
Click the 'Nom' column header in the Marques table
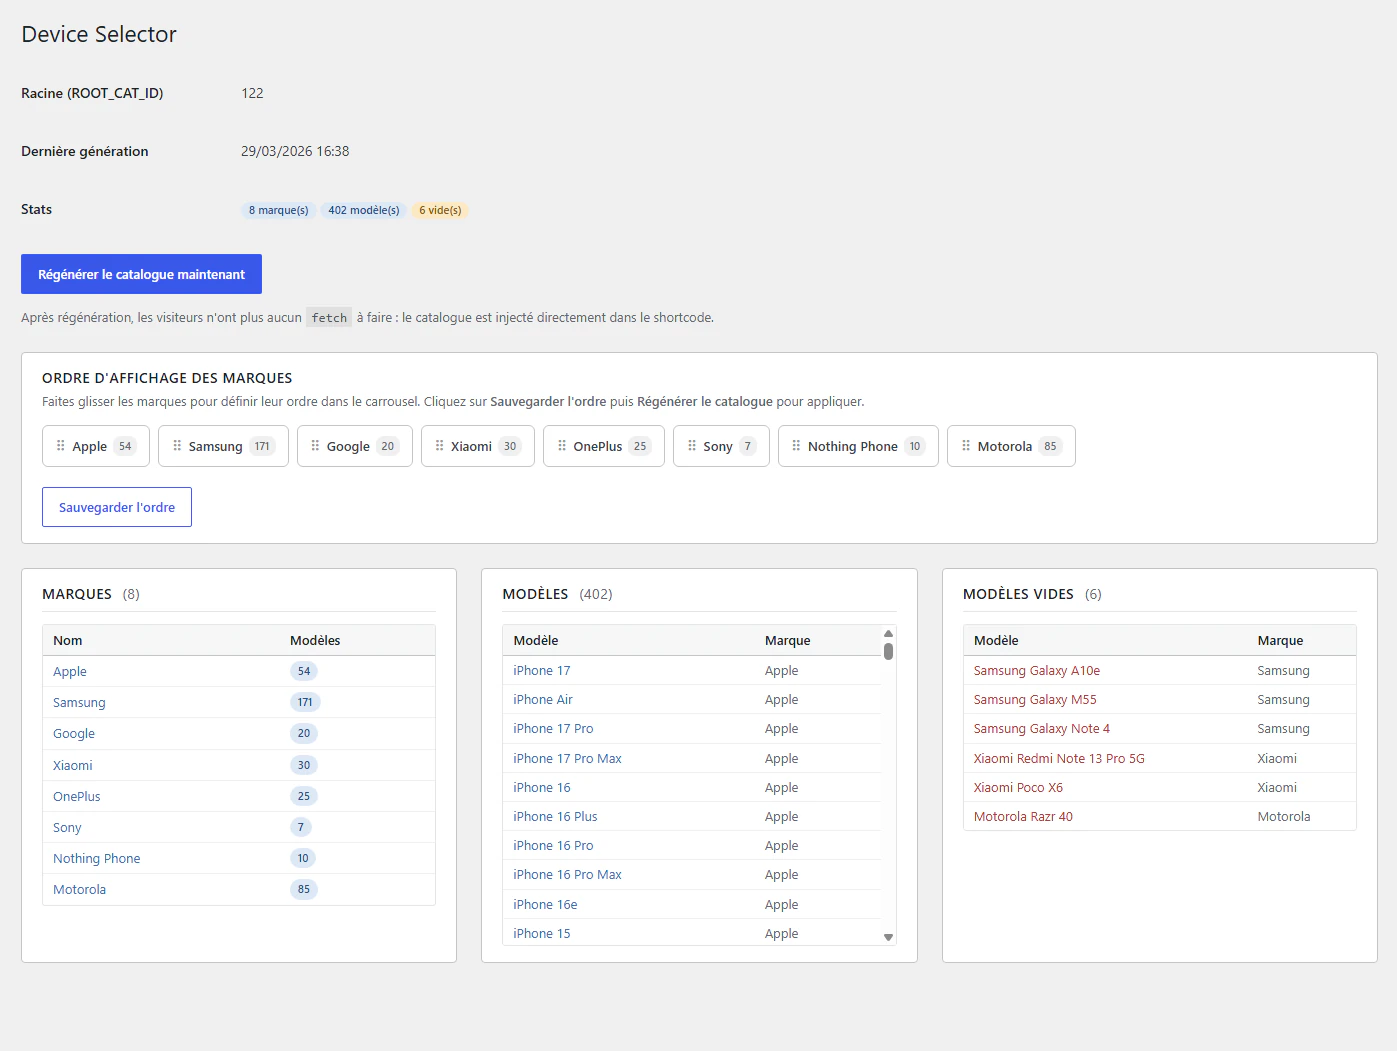[x=68, y=641]
